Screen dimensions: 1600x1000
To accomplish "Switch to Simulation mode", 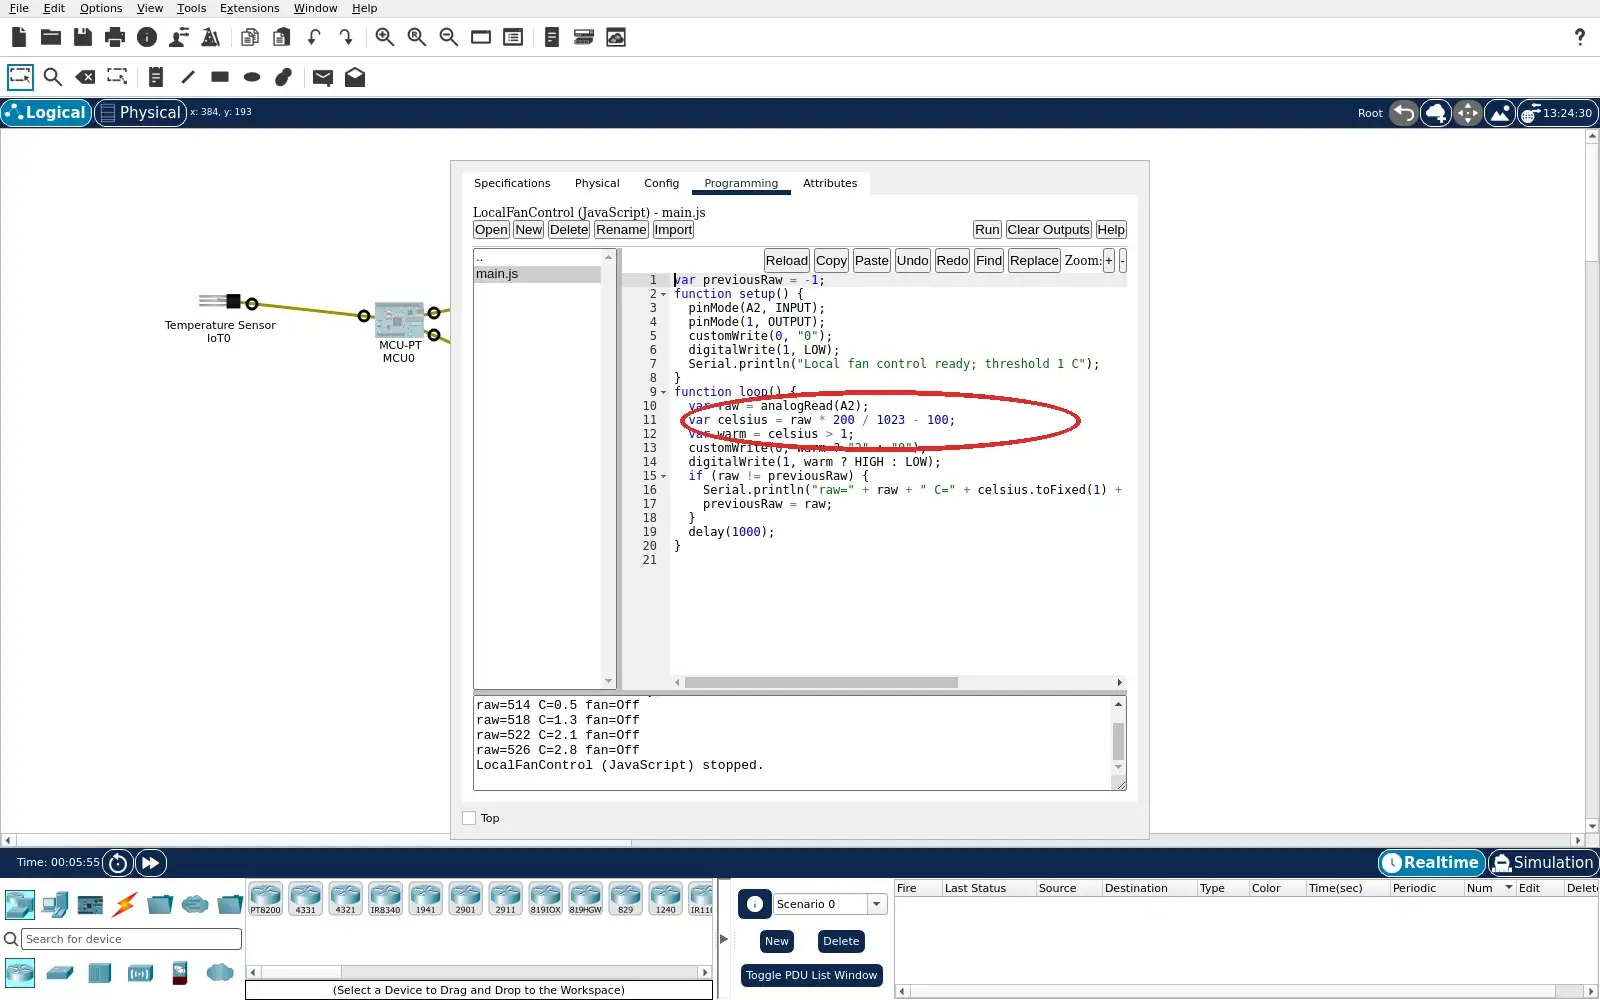I will click(x=1543, y=862).
